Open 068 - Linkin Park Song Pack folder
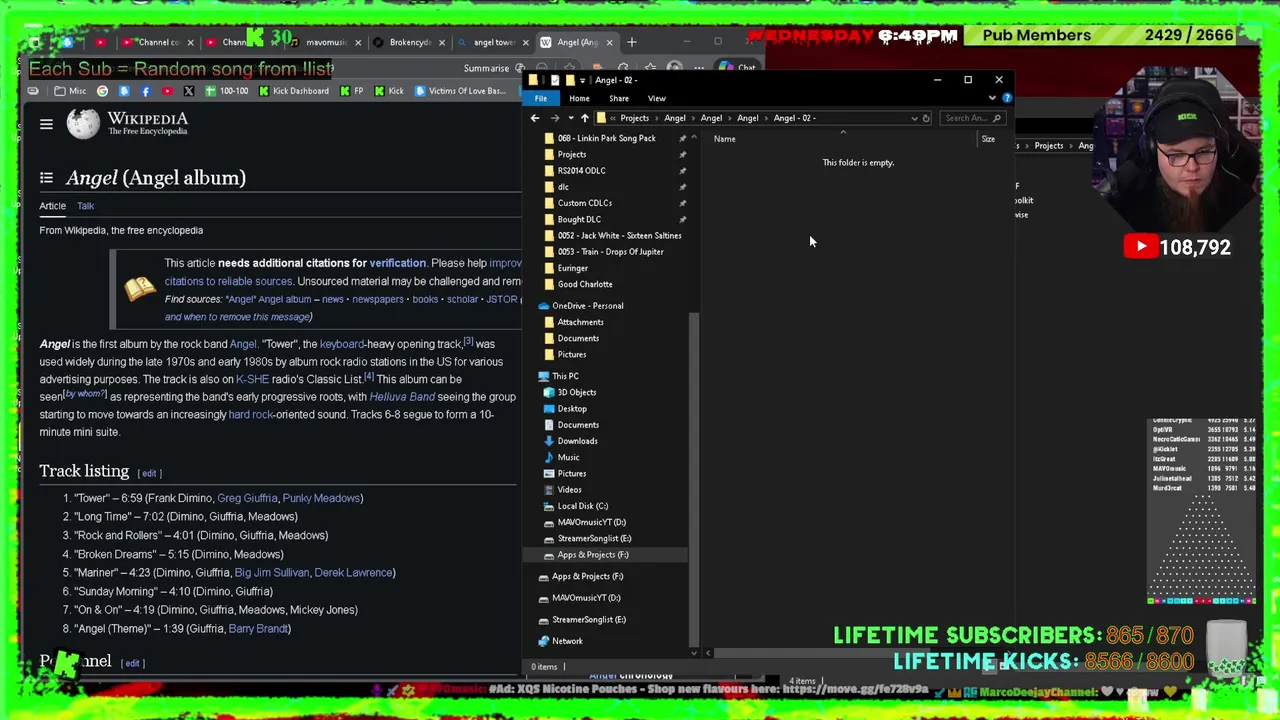1280x720 pixels. click(x=607, y=138)
